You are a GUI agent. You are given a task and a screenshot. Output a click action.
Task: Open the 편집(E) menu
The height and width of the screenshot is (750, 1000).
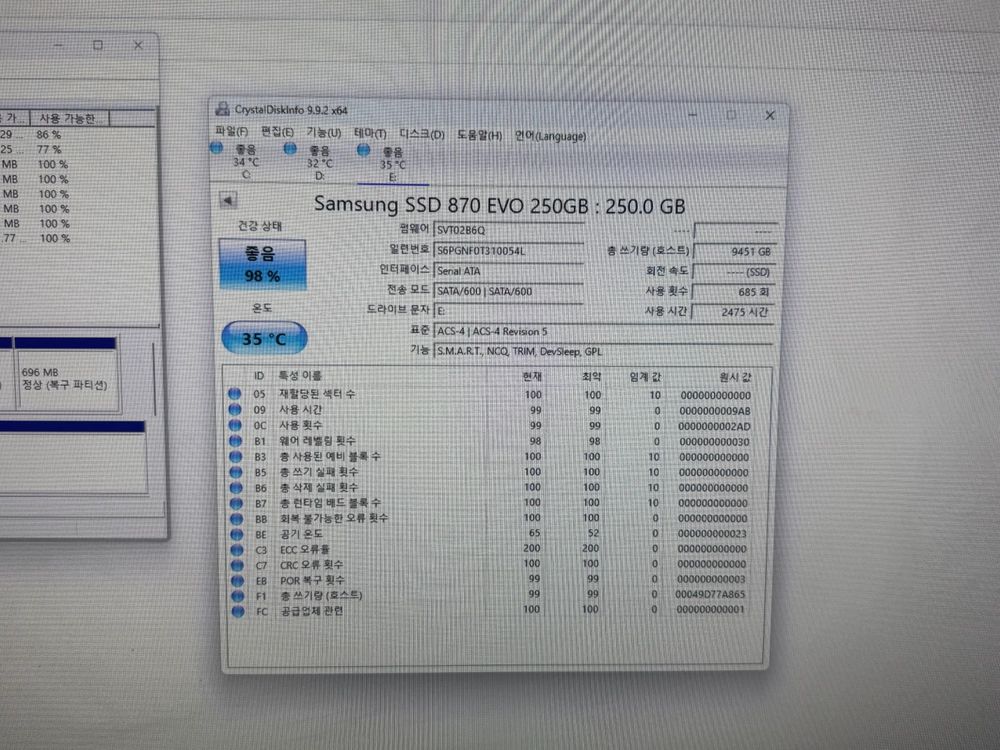277,132
